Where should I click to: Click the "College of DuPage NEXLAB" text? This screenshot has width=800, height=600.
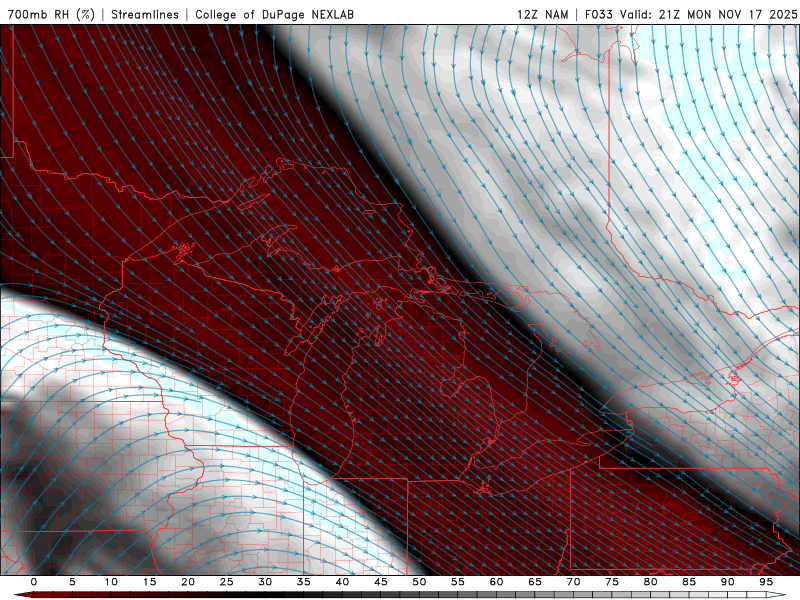coord(274,14)
